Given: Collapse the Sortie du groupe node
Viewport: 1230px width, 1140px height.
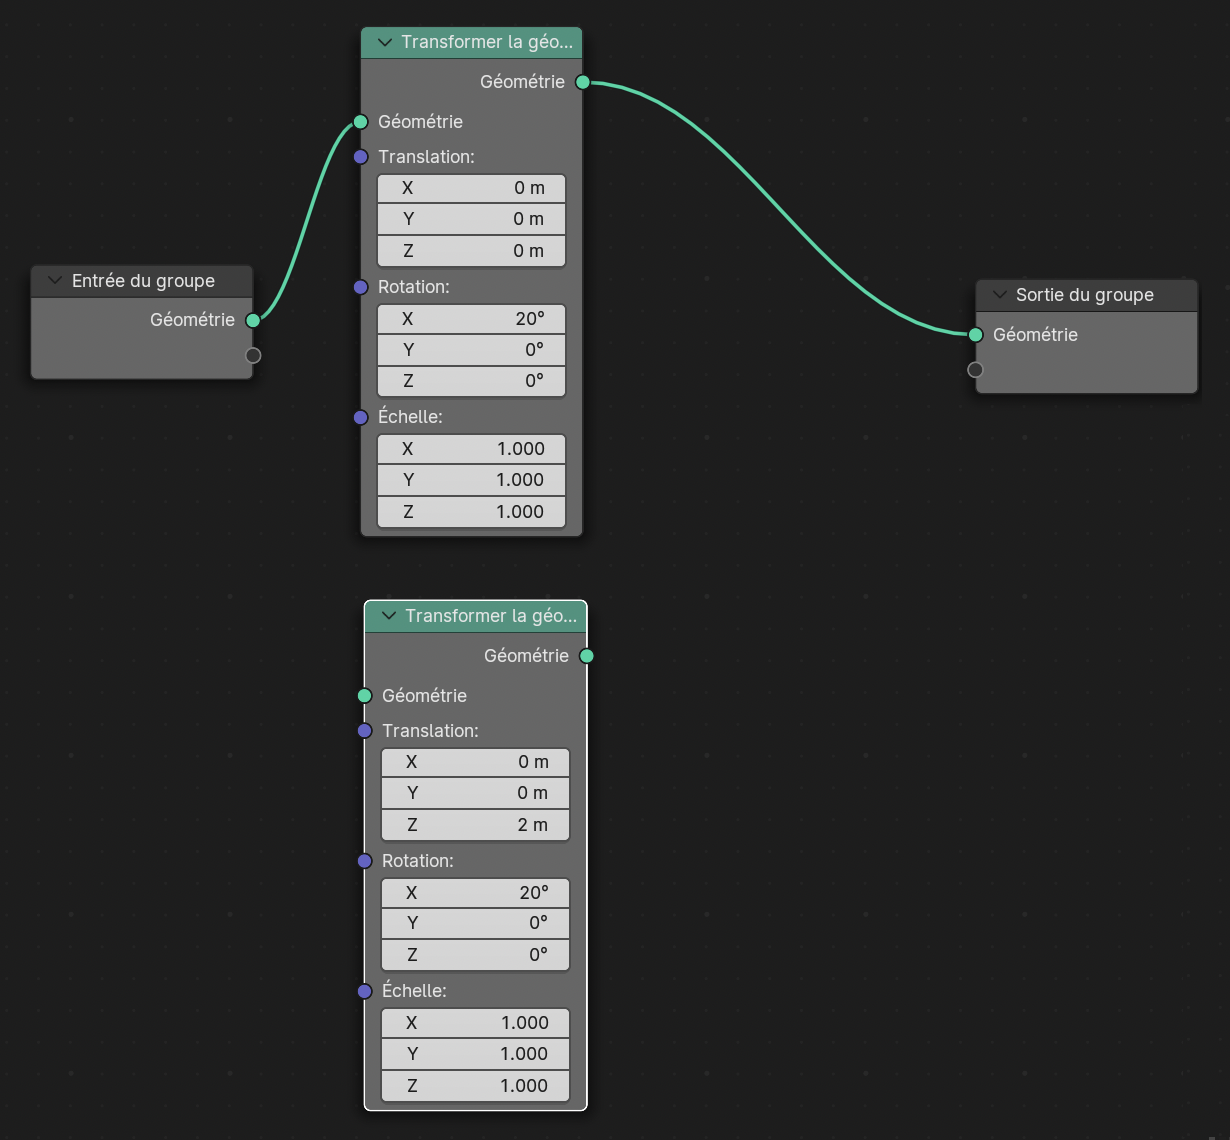Looking at the screenshot, I should tap(999, 295).
